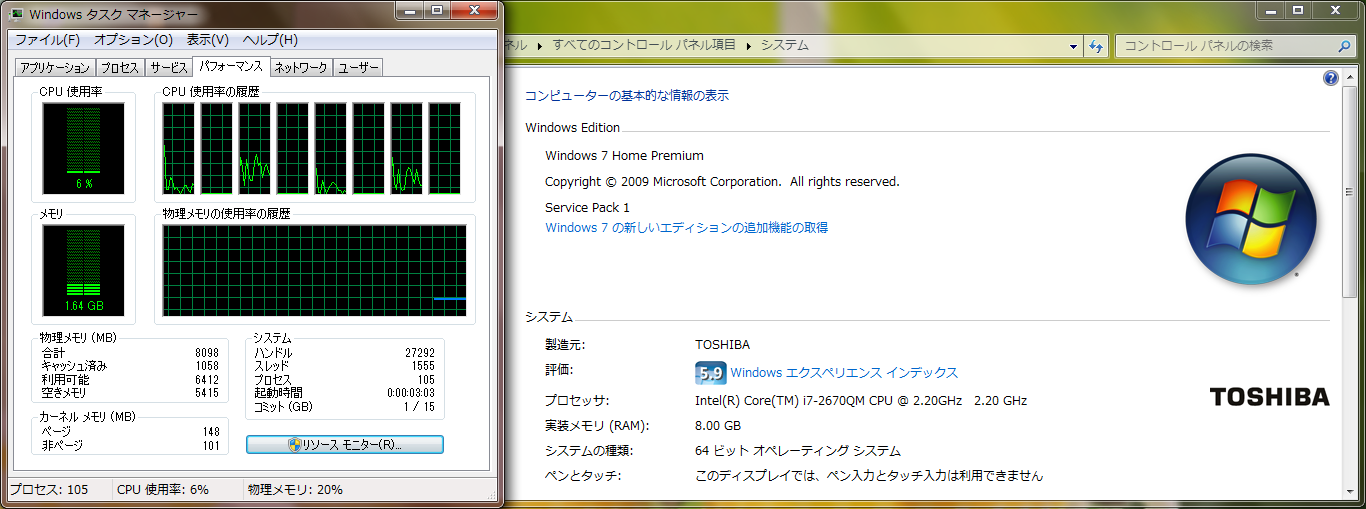
Task: Expand arrow after すべてのコントロール パネル項目 breadcrumb
Action: [x=748, y=46]
